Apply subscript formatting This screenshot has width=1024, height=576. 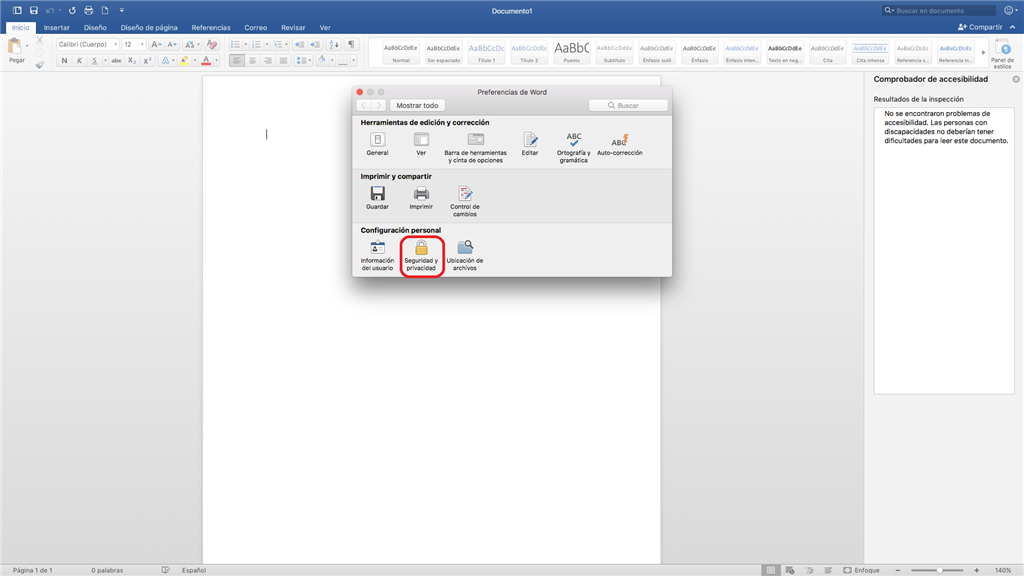[x=132, y=61]
